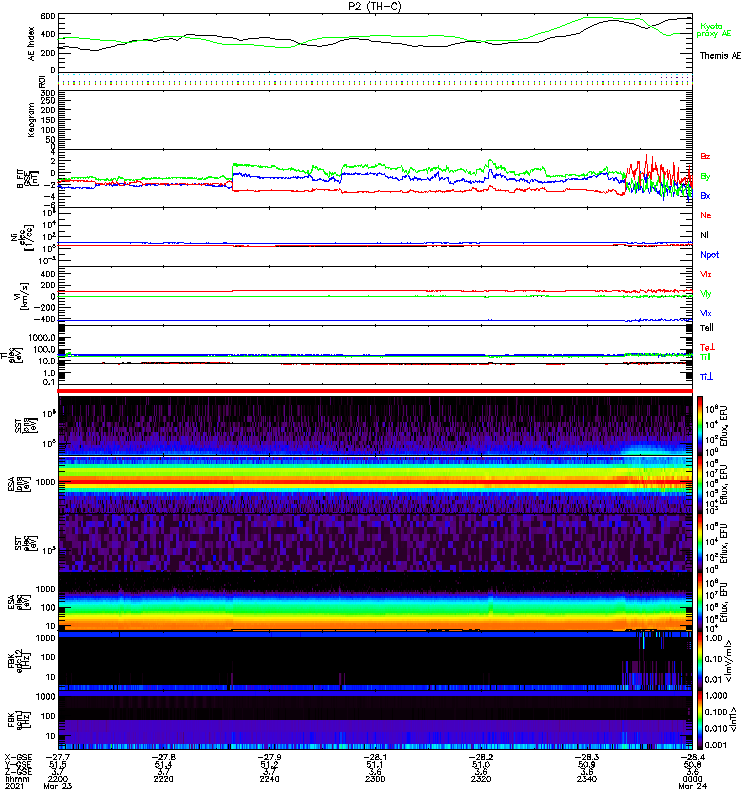This screenshot has height=800, width=750.
Task: Select the "-27.9" X-GSE position value
Action: pos(269,757)
